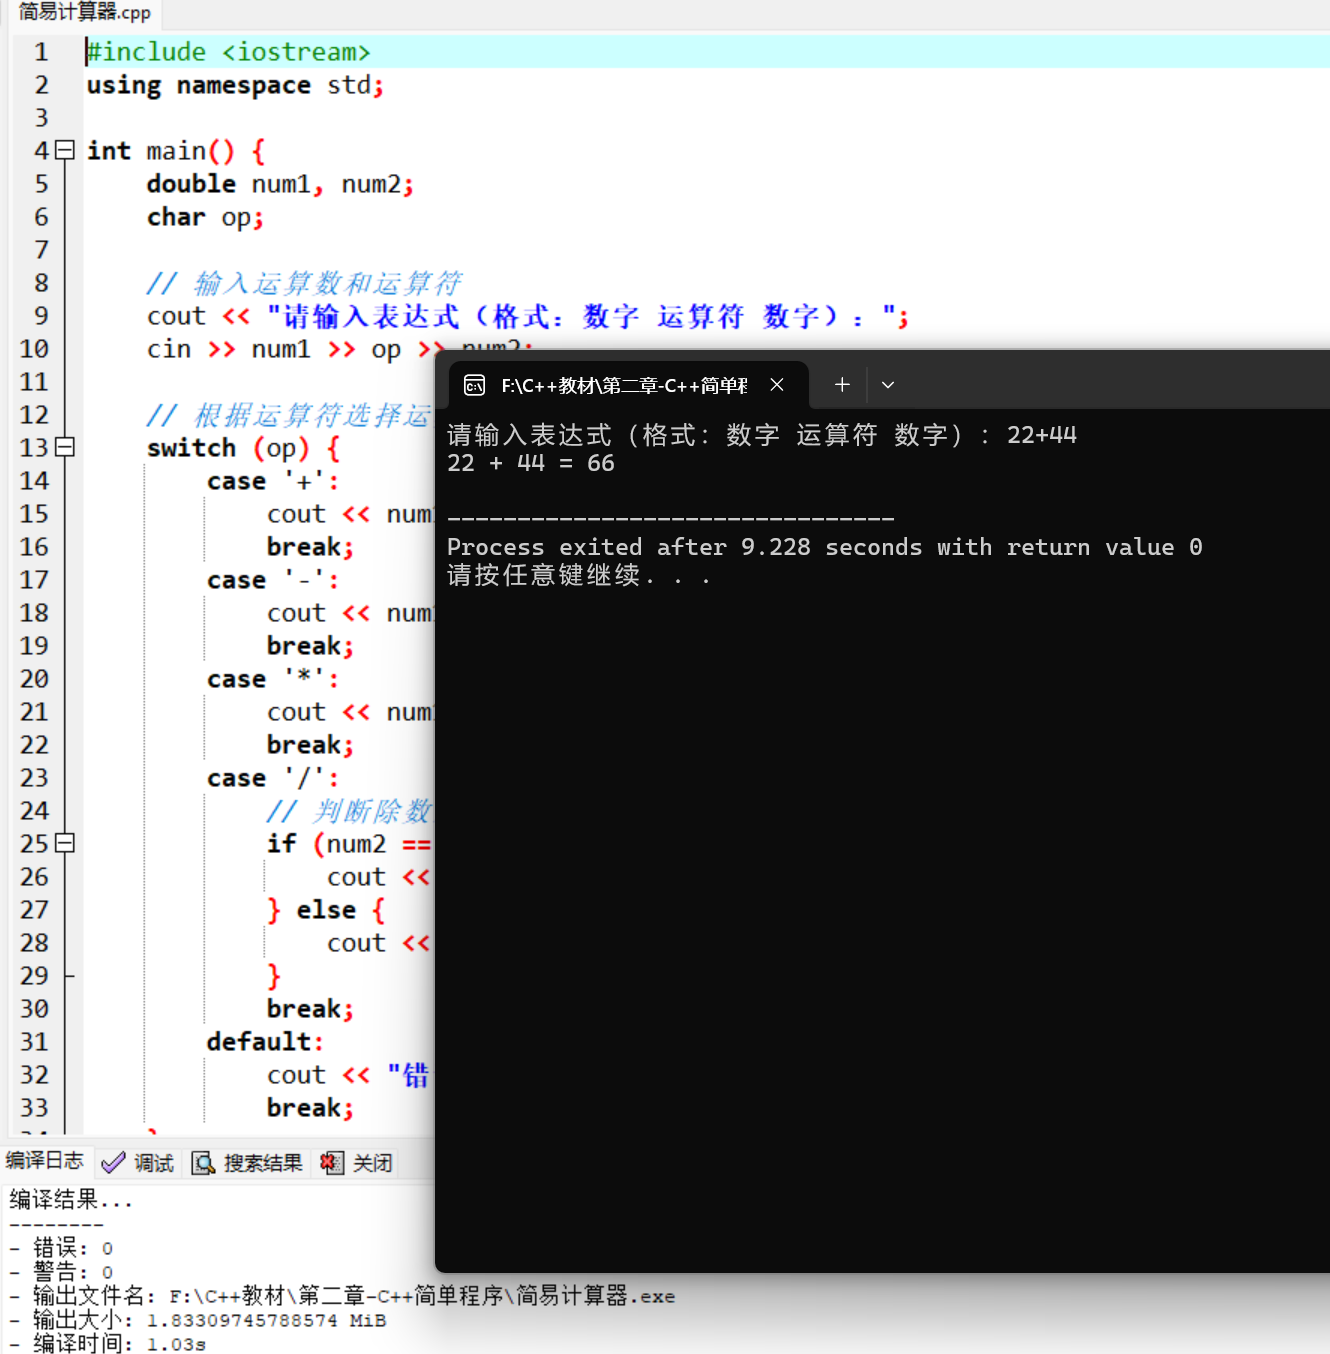
Task: Click the "char op;" declaration line
Action: pos(205,217)
